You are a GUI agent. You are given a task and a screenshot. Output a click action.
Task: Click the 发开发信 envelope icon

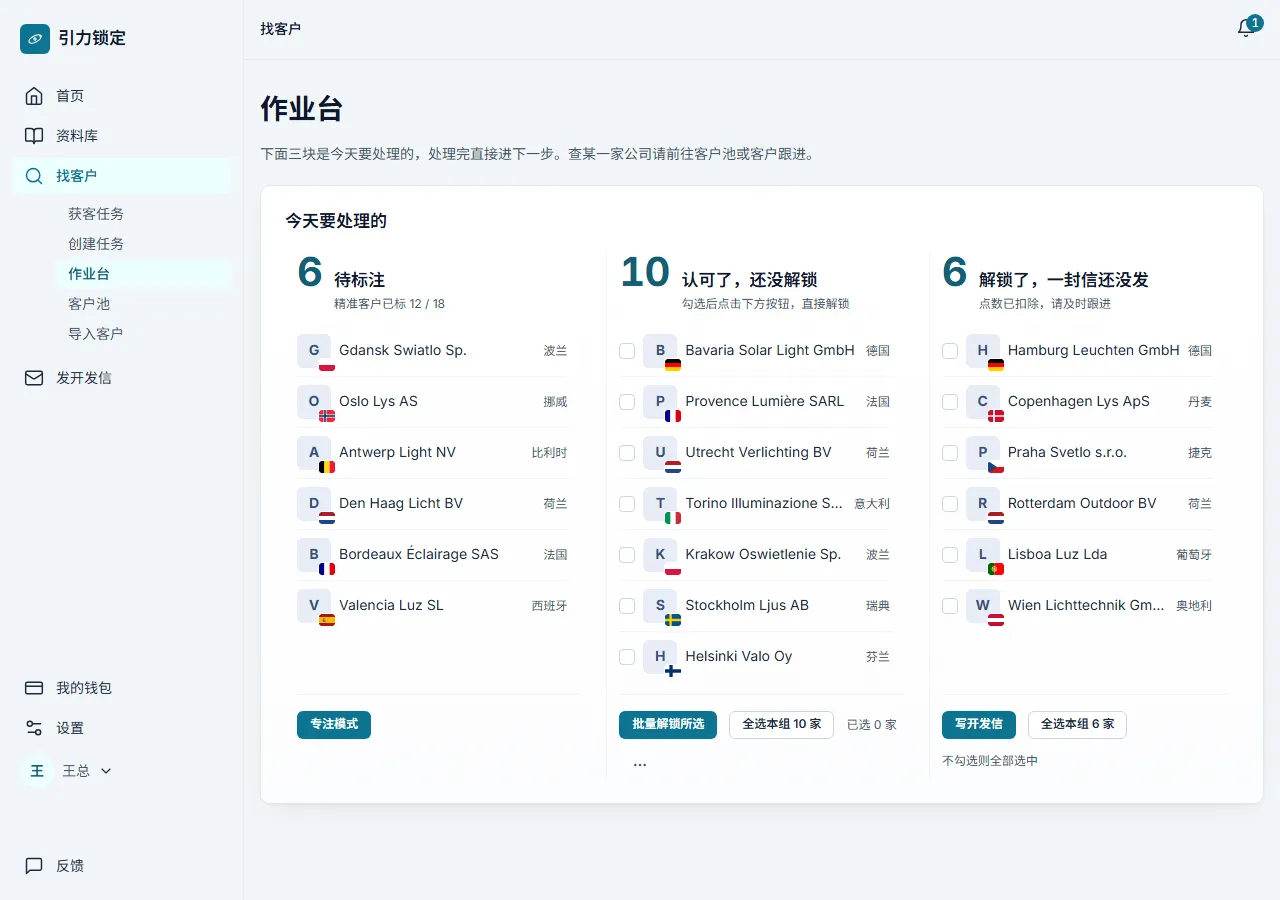click(34, 378)
